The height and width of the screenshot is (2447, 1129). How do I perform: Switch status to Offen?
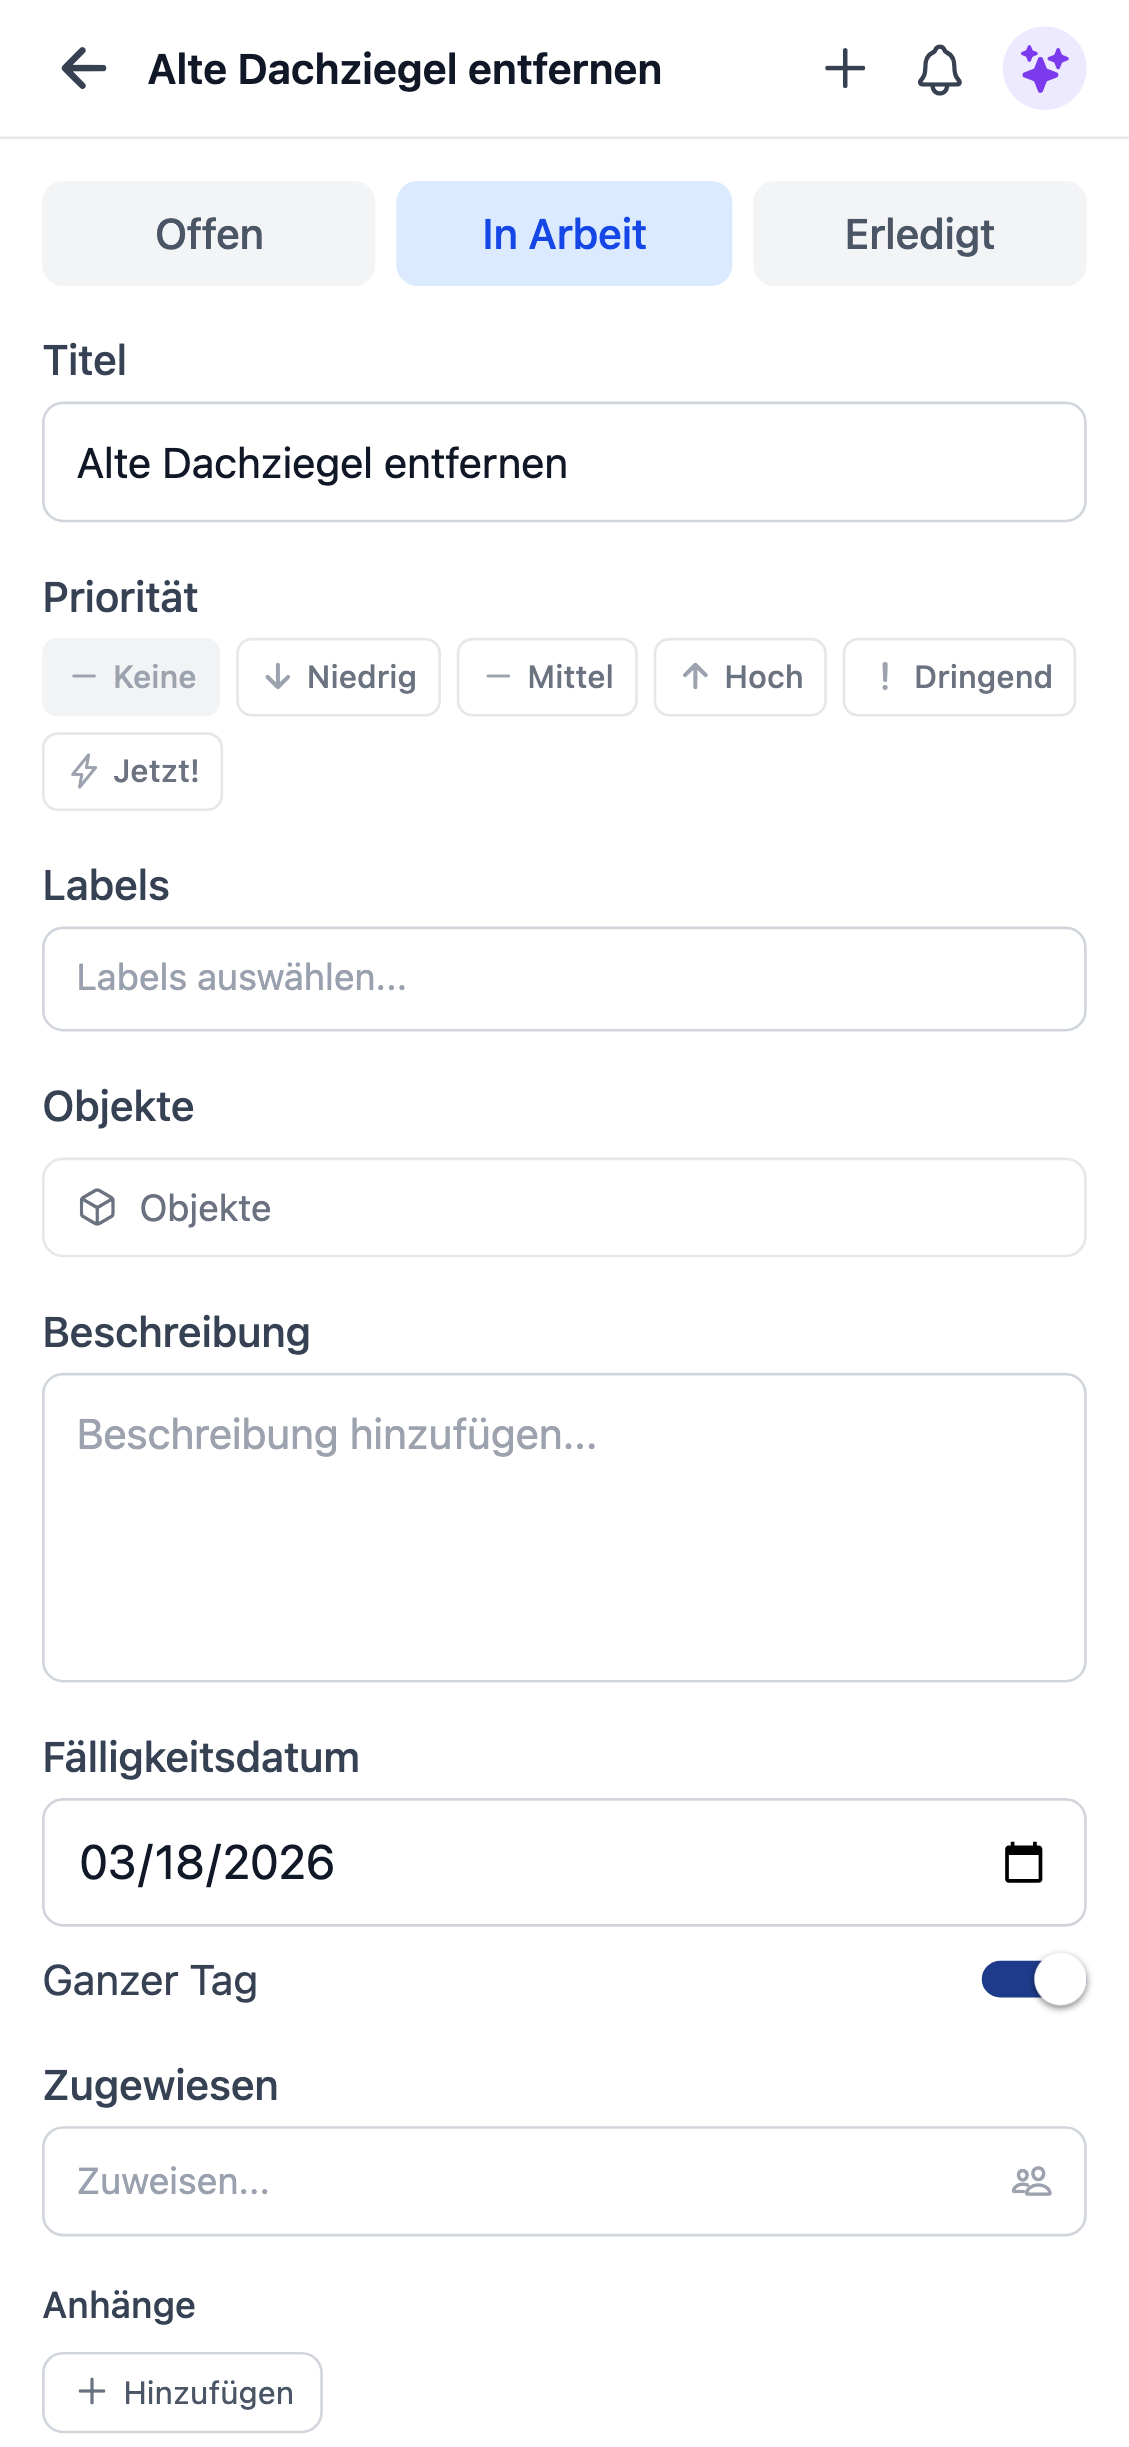[209, 234]
